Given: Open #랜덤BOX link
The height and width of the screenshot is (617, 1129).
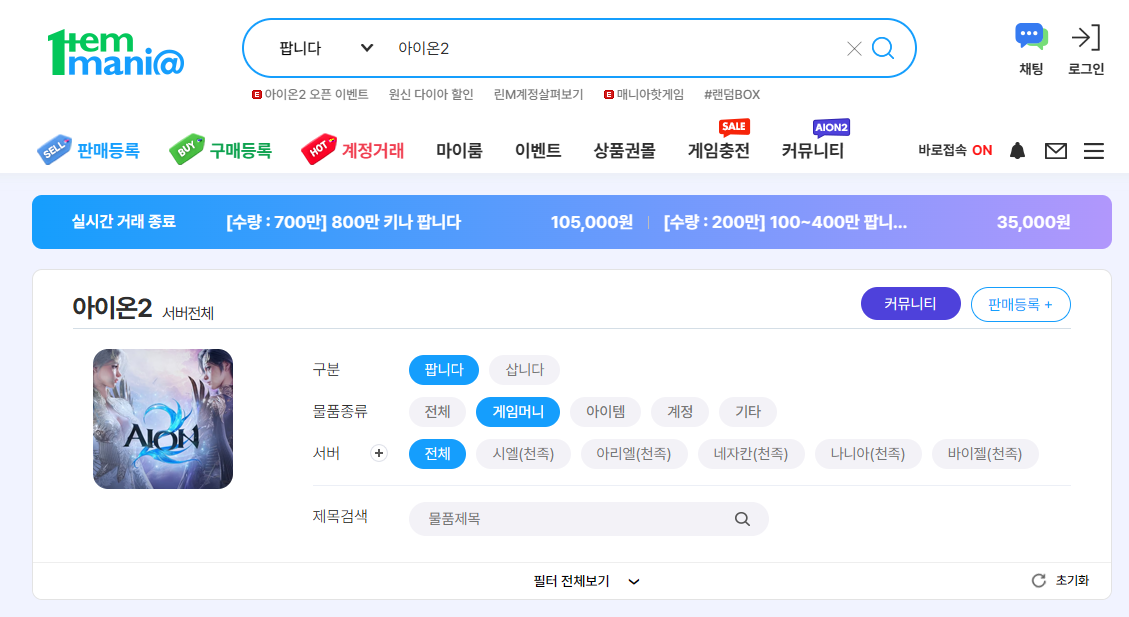Looking at the screenshot, I should point(732,94).
